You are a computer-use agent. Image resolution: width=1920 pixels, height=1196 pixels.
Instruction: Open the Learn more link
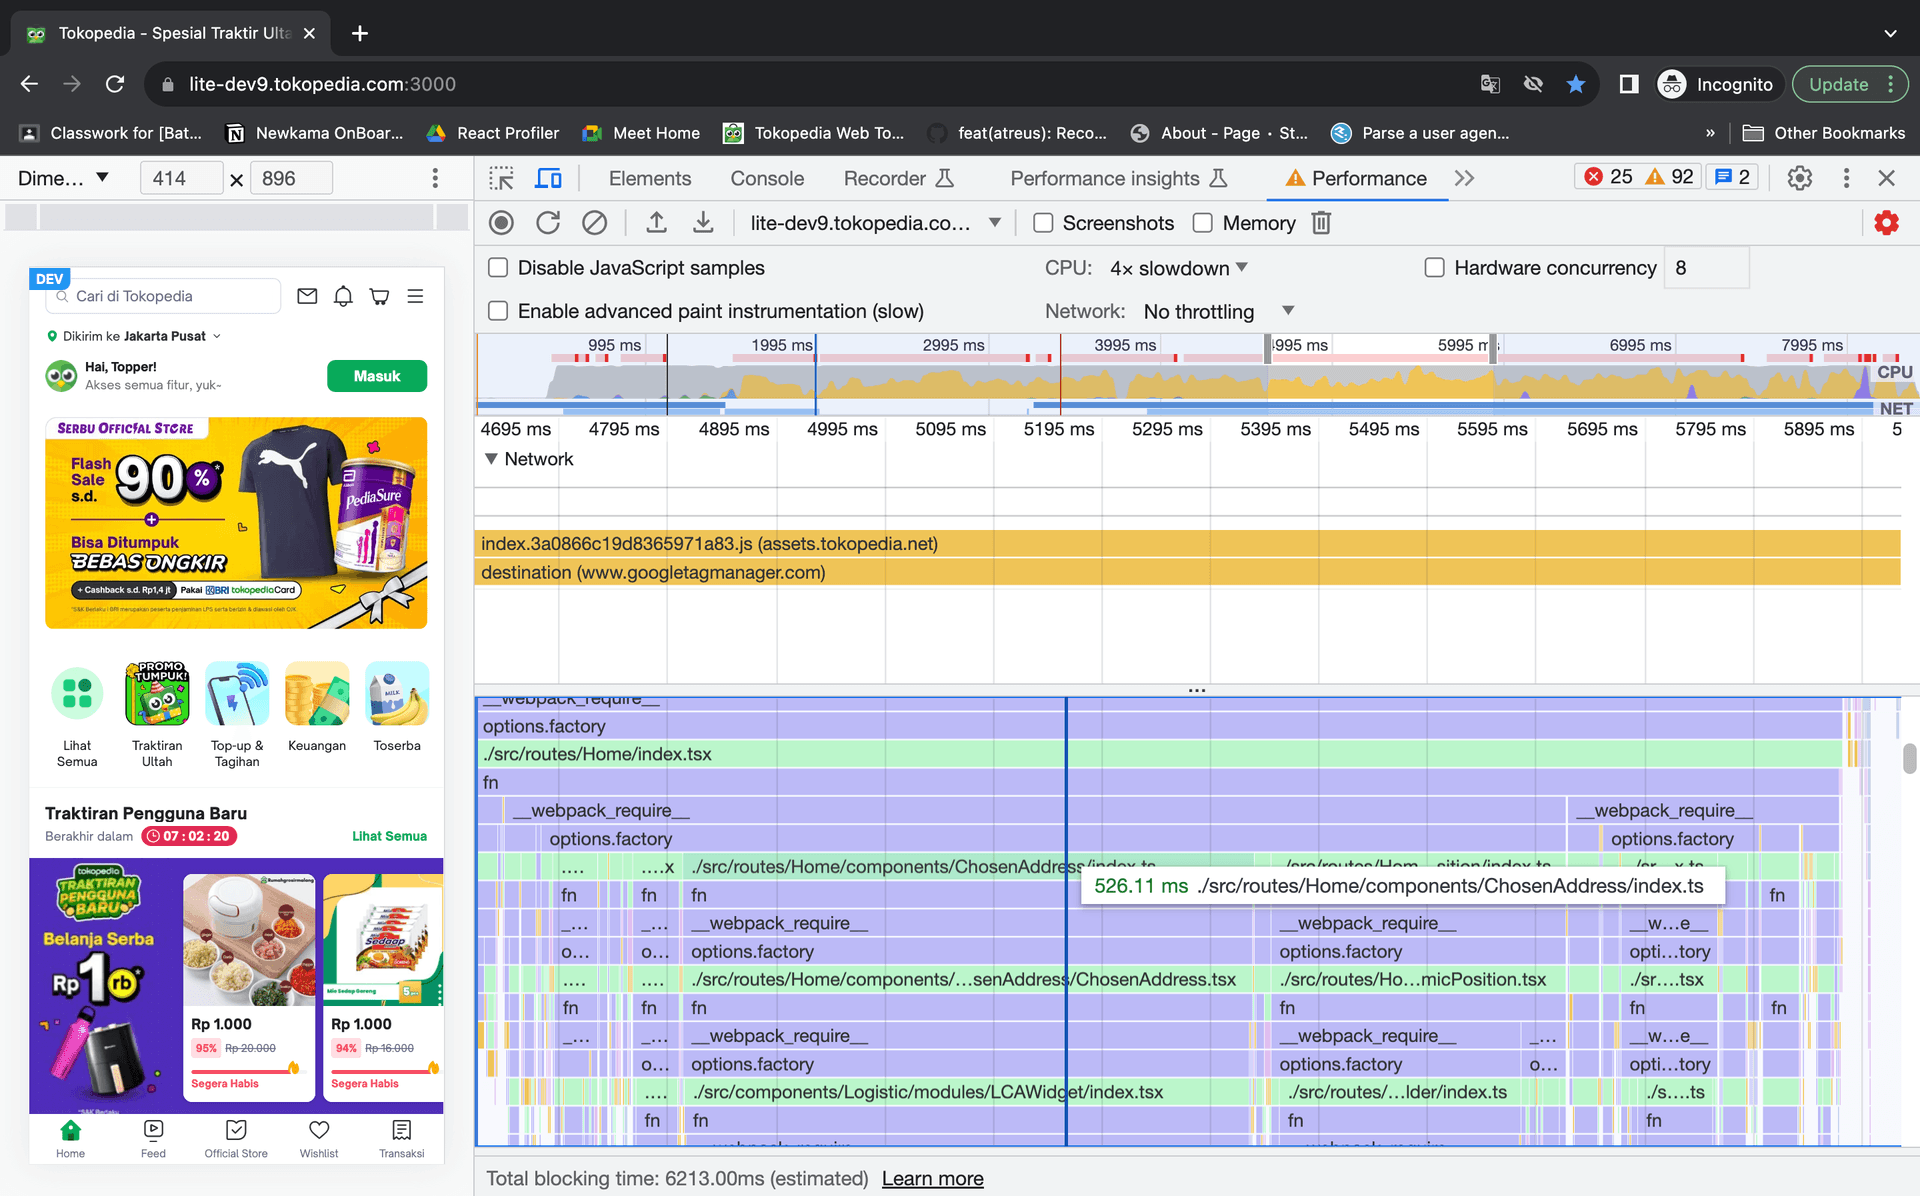(x=932, y=1179)
